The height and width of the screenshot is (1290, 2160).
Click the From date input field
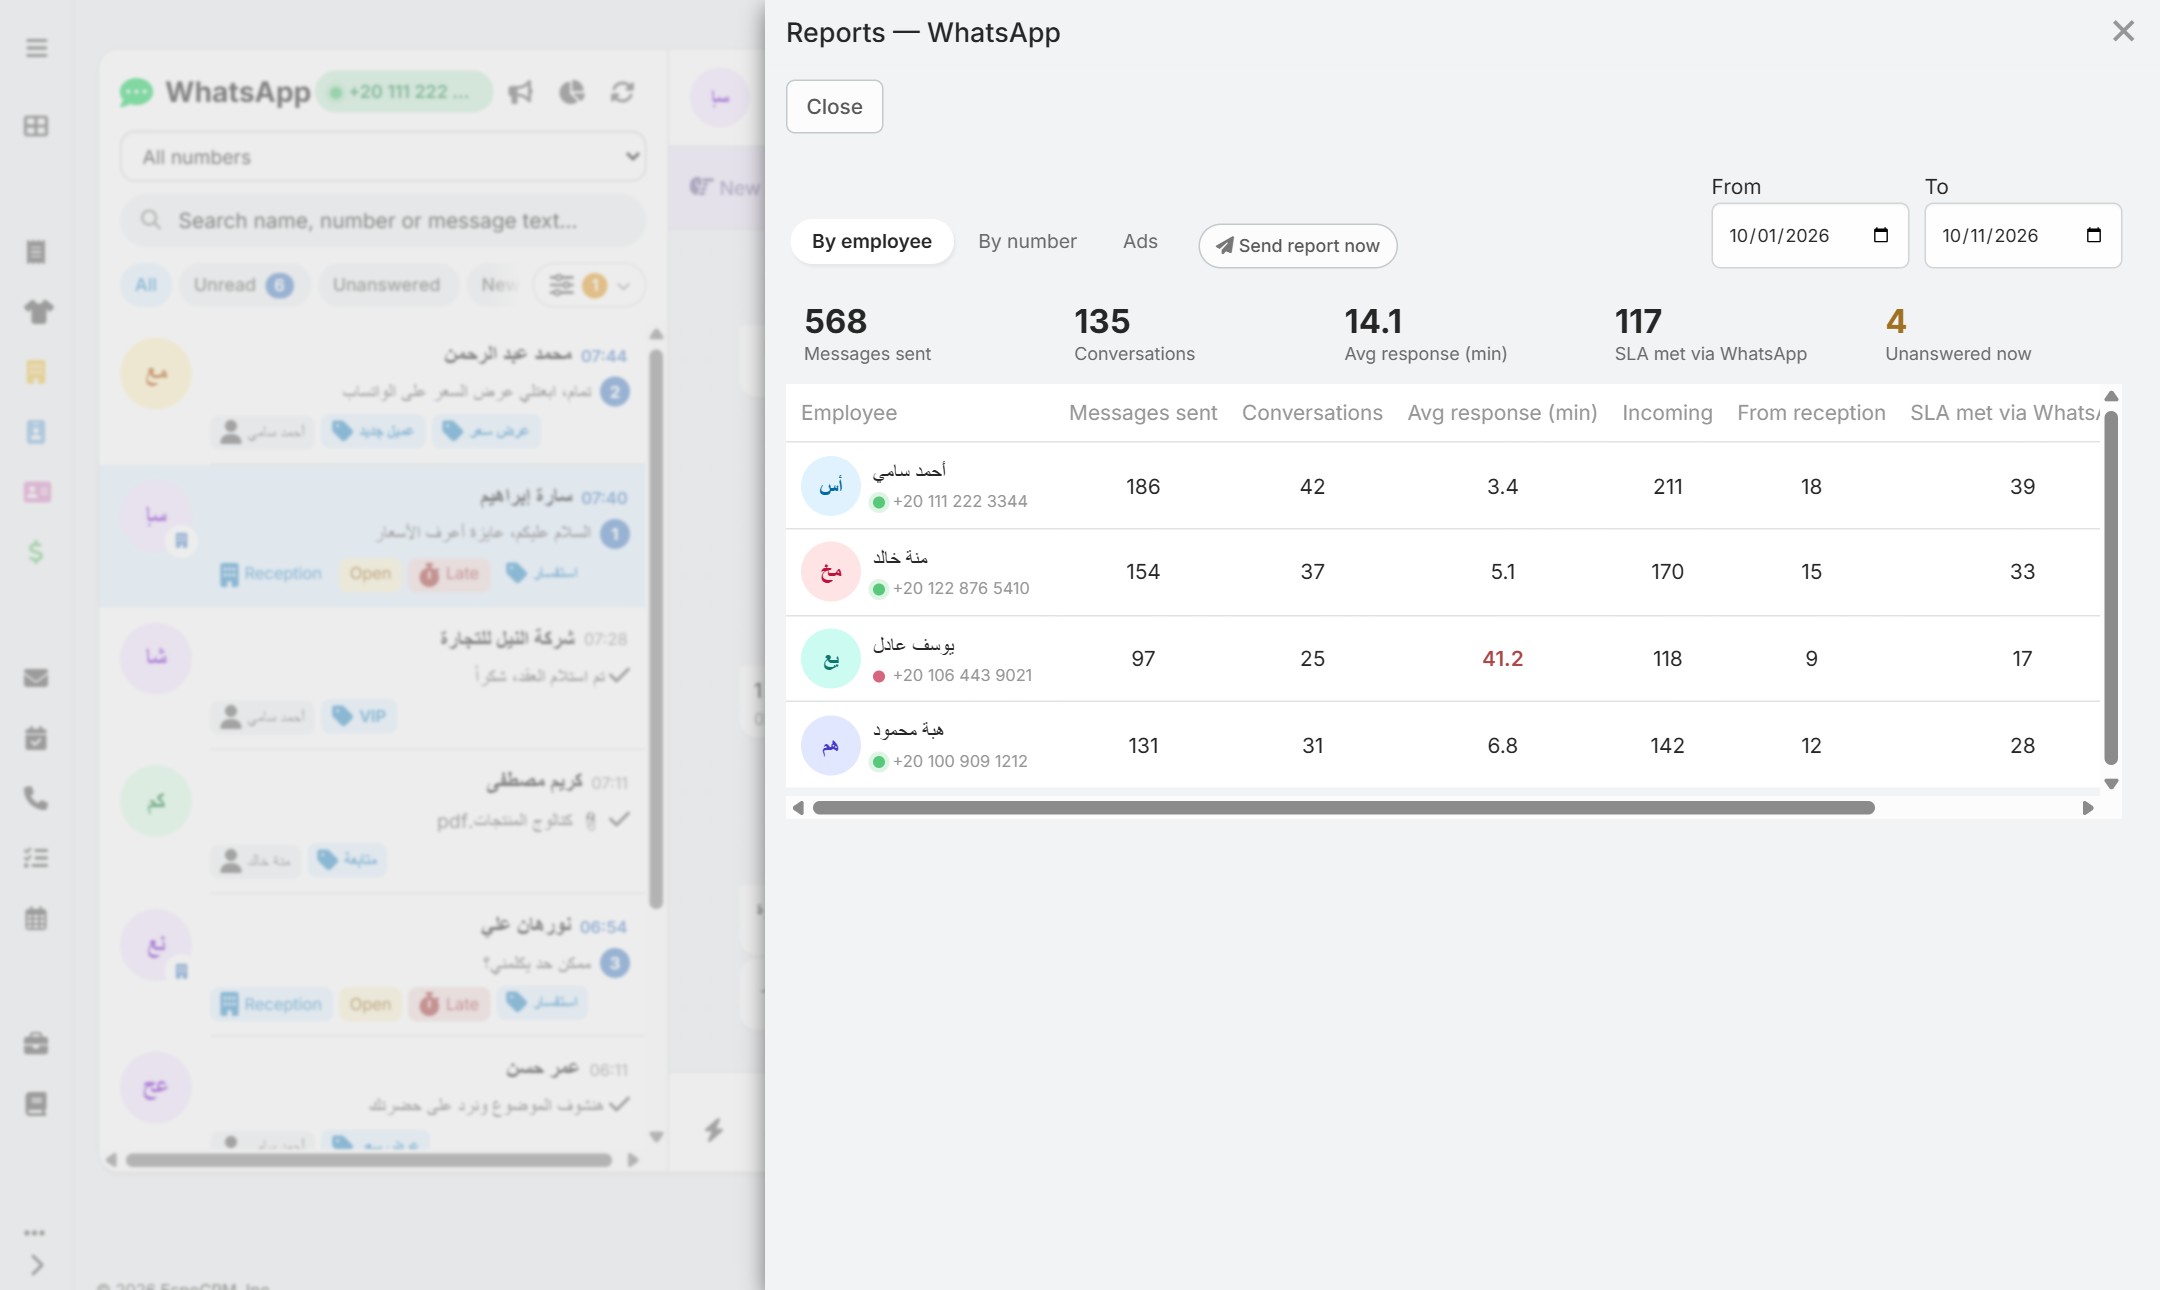point(1810,235)
